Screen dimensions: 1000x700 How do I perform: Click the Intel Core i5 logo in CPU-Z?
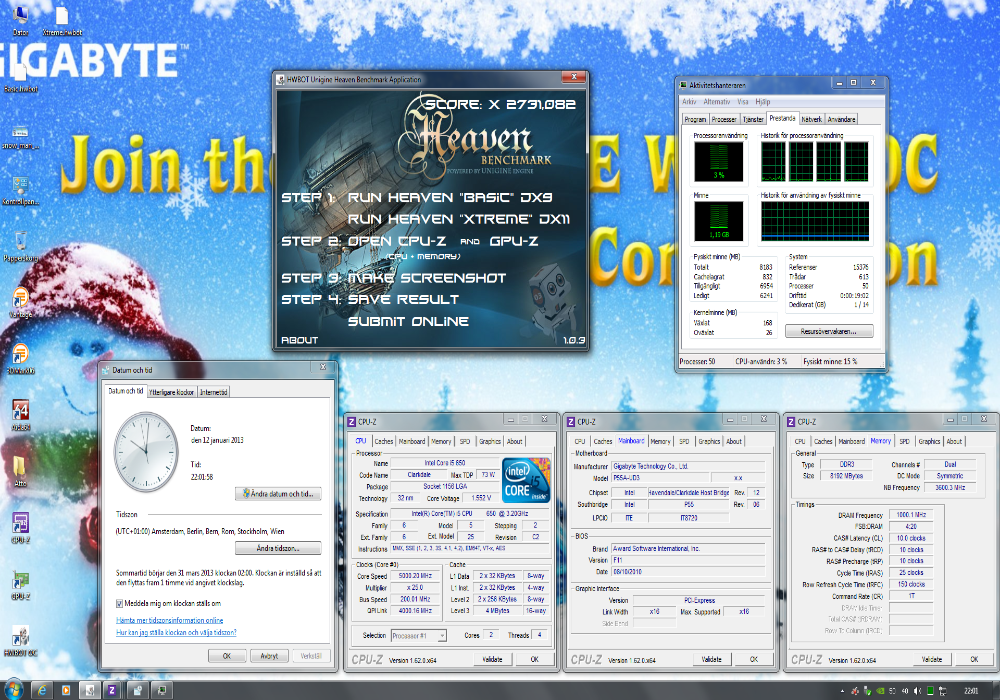click(x=526, y=480)
